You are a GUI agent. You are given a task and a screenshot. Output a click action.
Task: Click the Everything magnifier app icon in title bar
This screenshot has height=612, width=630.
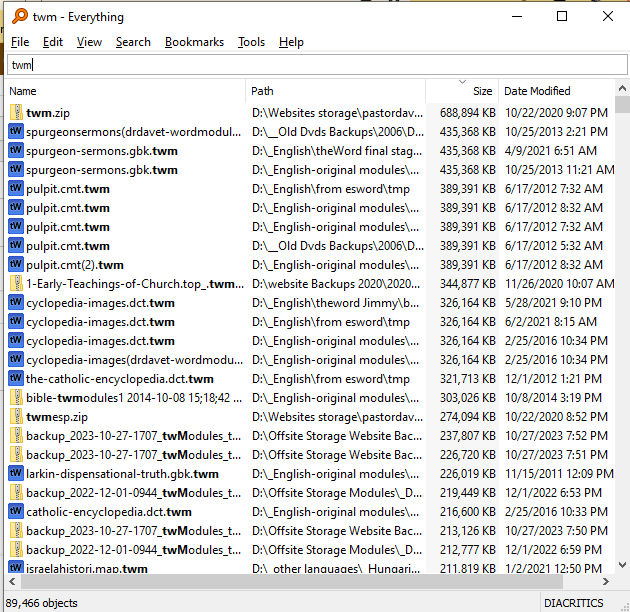(x=20, y=16)
